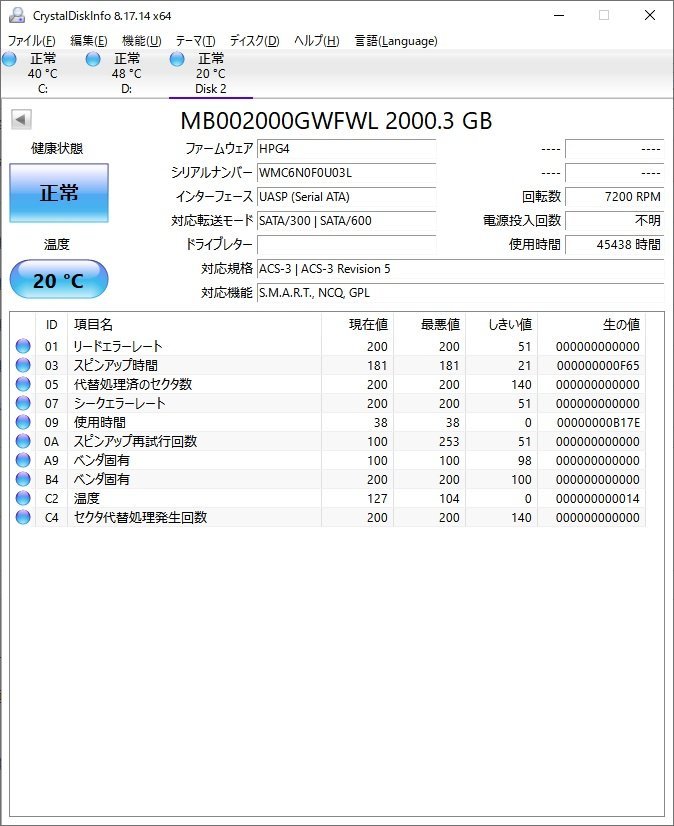
Task: Click raw value 000000000014
Action: point(598,498)
